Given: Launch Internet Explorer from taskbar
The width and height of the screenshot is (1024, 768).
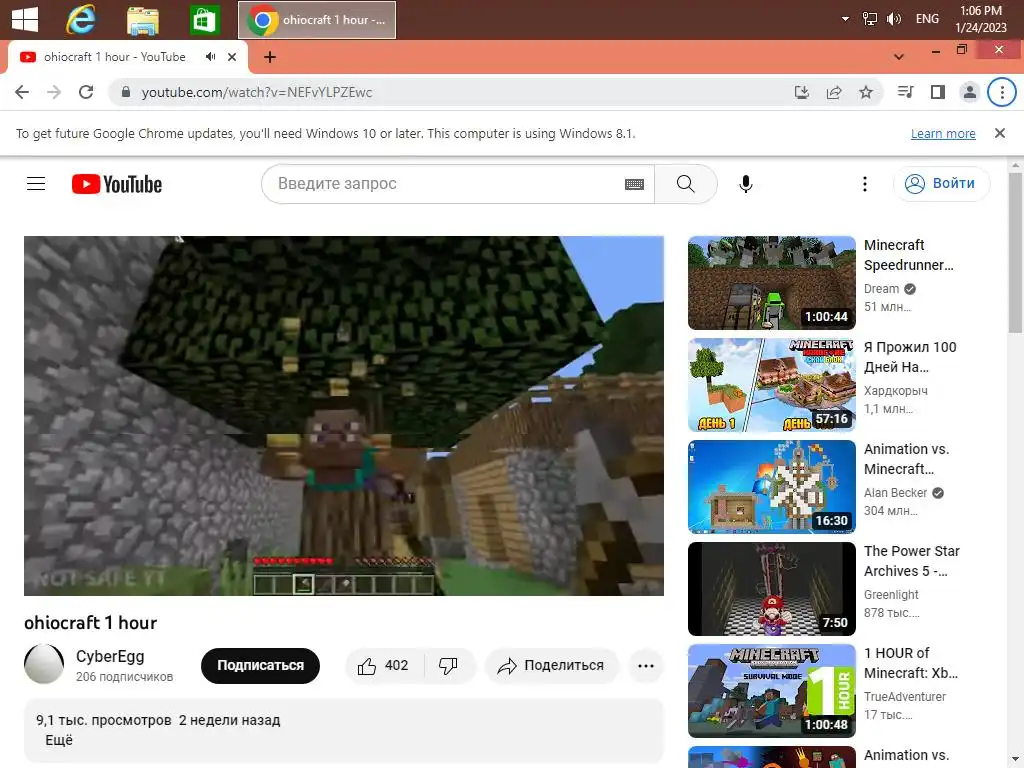Looking at the screenshot, I should tap(81, 20).
